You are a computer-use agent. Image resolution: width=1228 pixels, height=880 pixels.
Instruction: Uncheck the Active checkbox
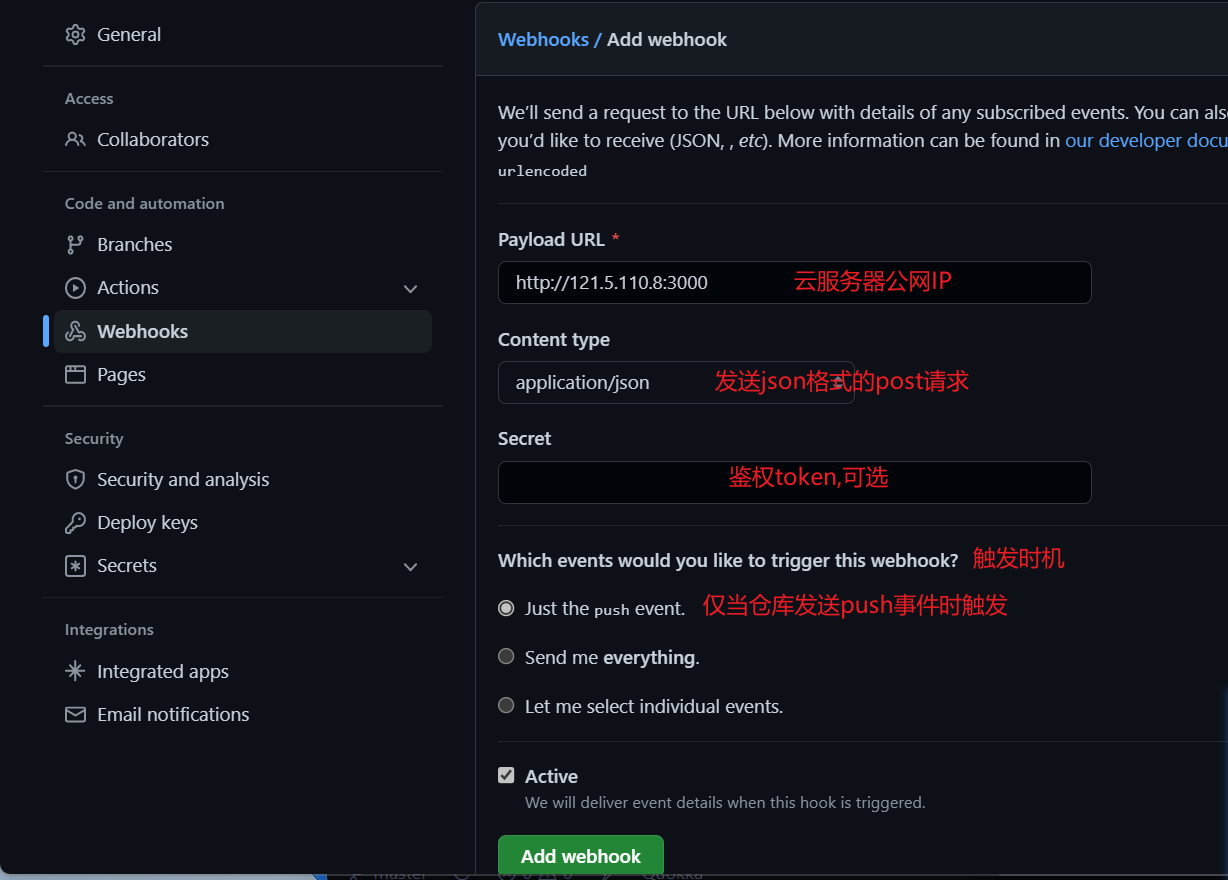tap(506, 776)
